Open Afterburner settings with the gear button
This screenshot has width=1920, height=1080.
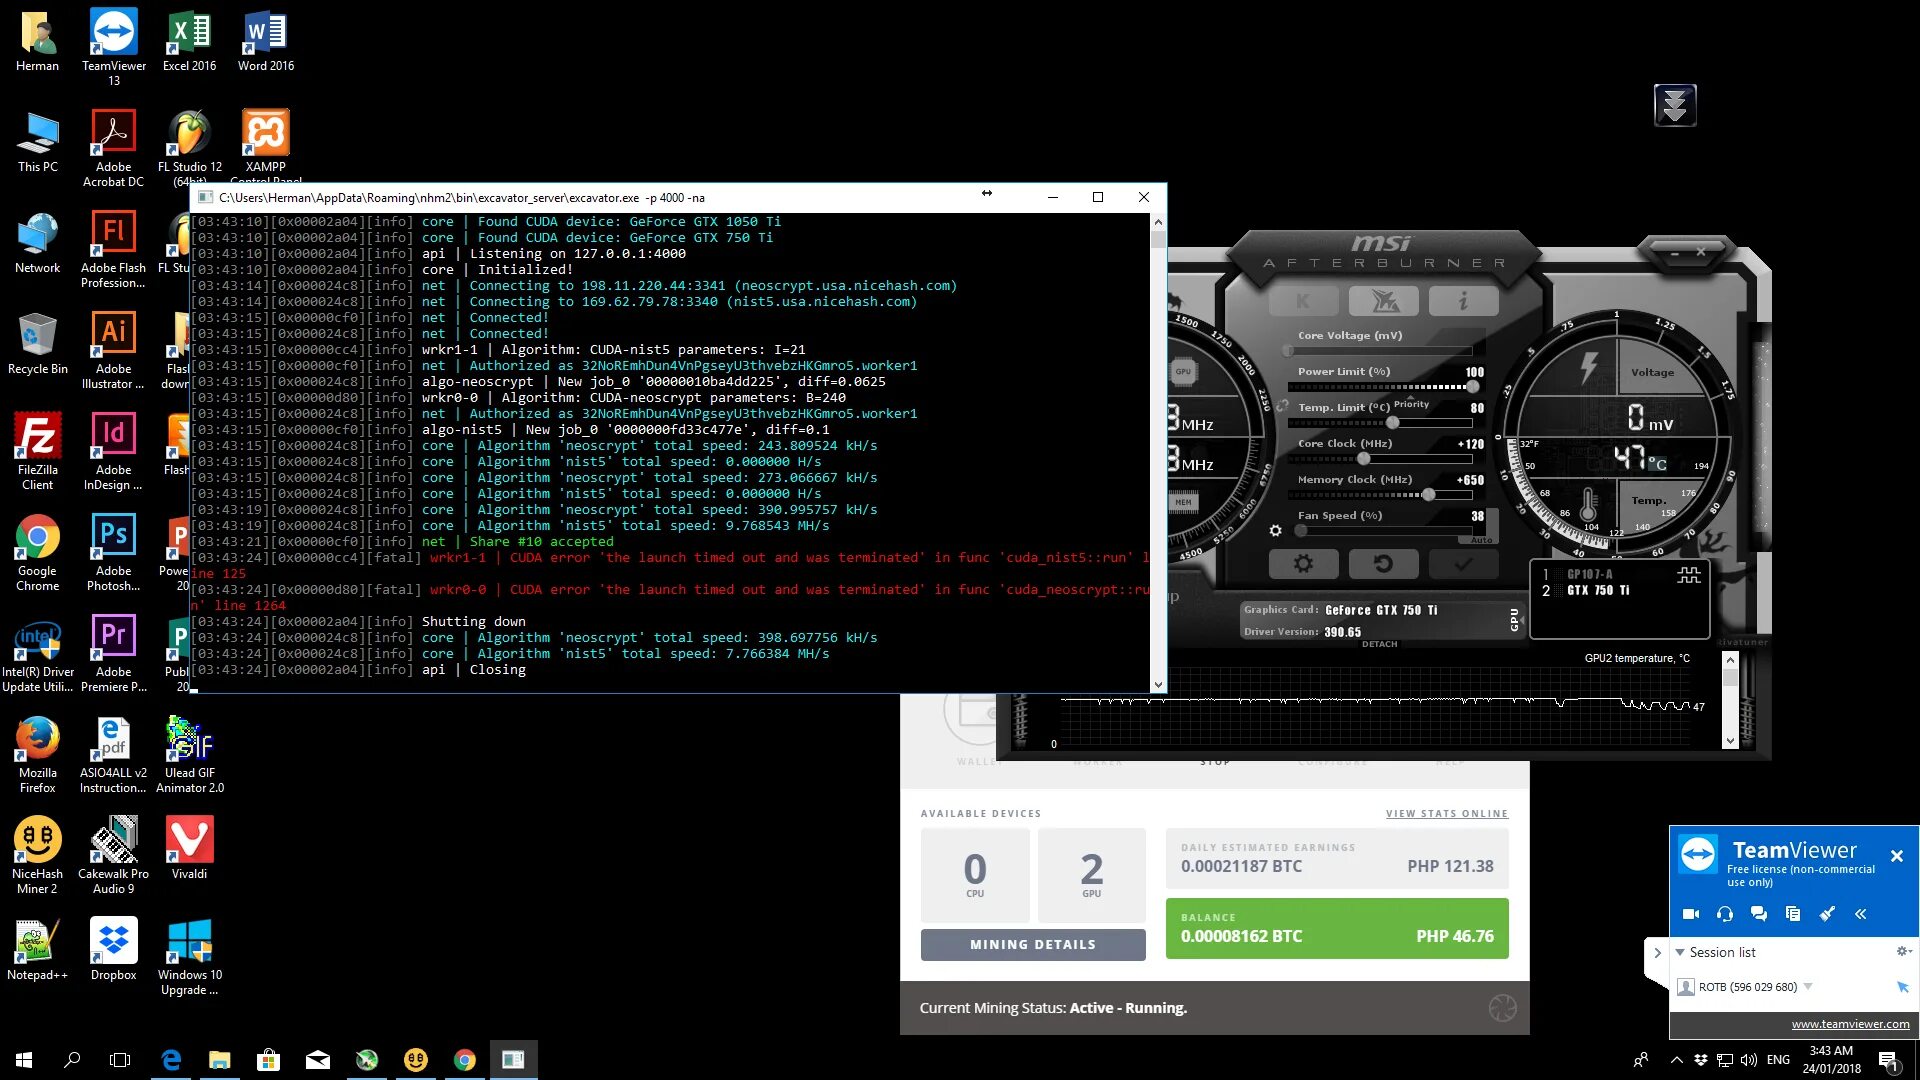[x=1303, y=564]
